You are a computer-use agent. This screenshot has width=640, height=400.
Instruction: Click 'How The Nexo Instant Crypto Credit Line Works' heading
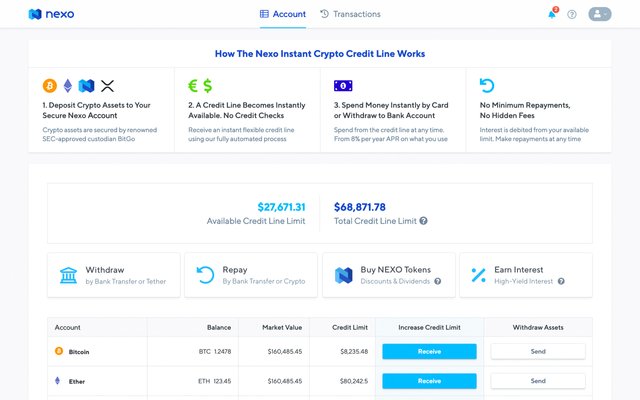pos(320,54)
